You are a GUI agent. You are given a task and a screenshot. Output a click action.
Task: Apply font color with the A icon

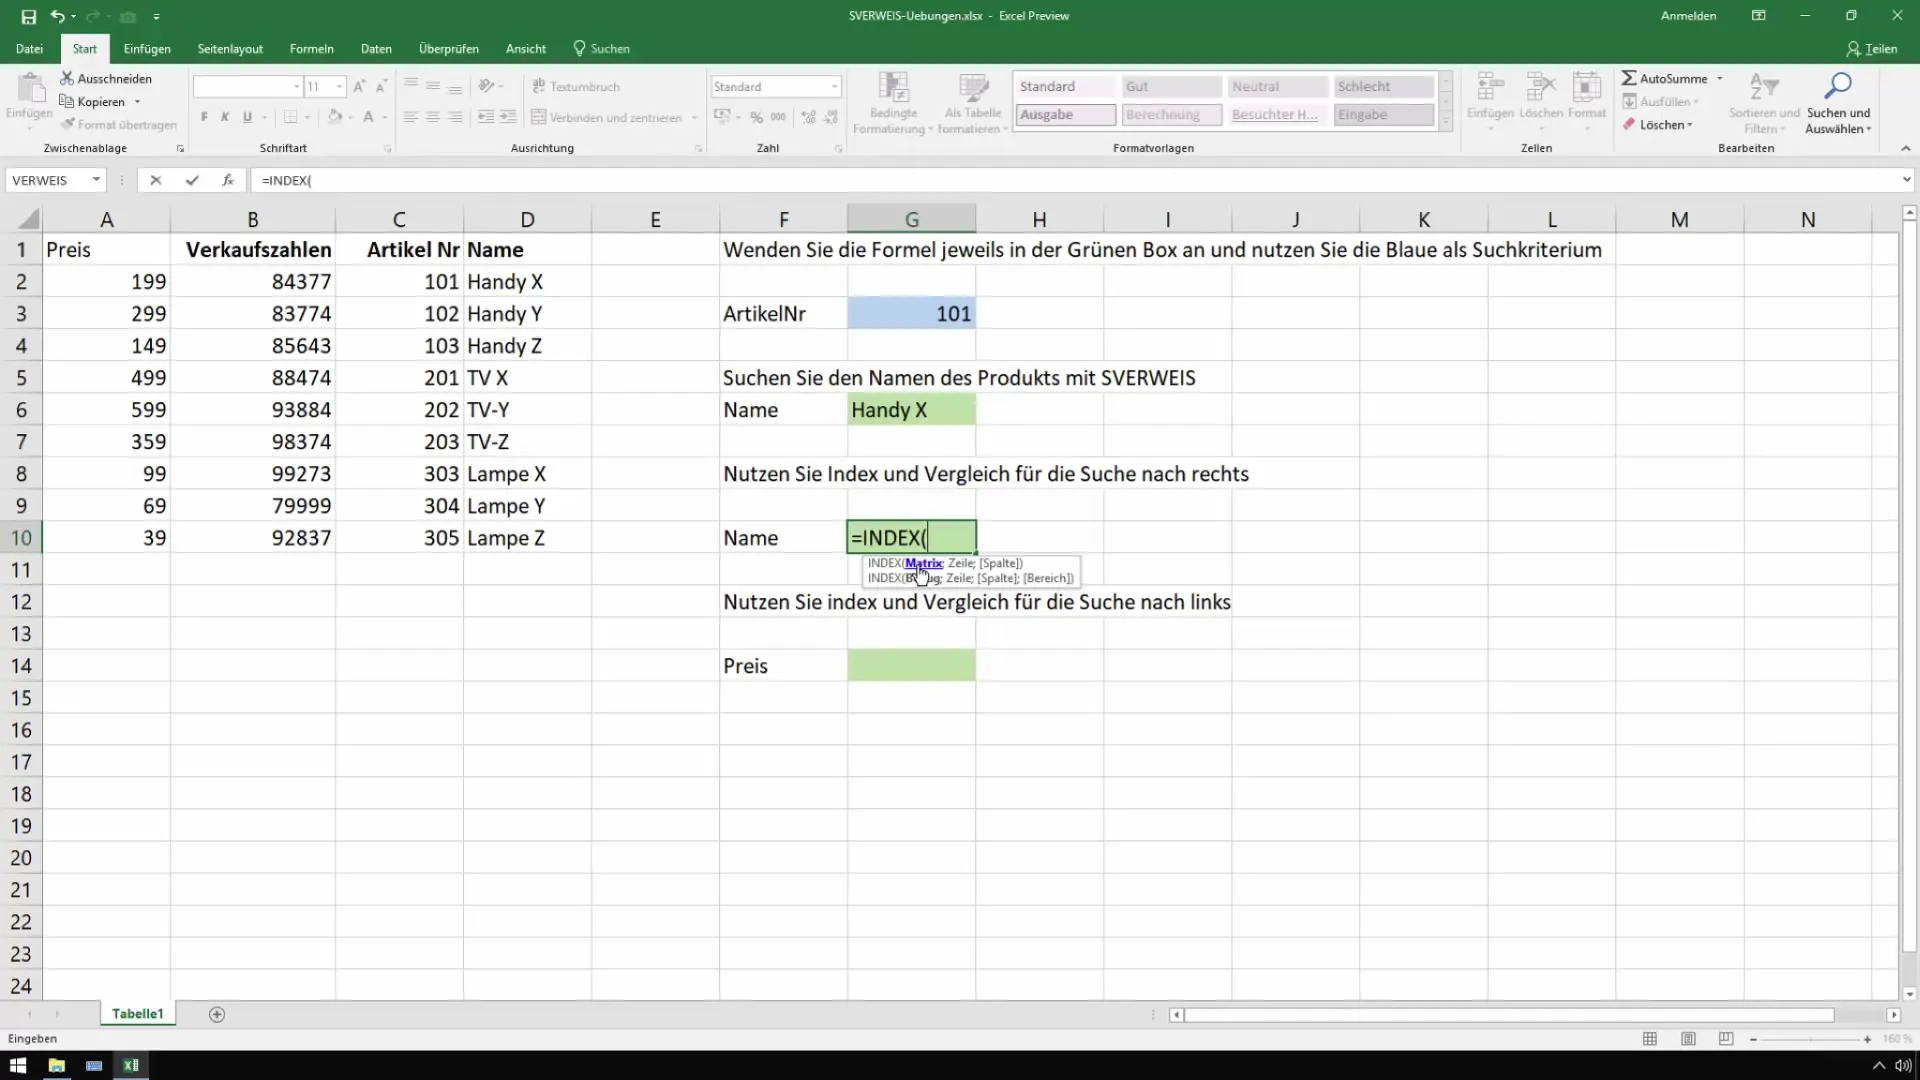368,117
